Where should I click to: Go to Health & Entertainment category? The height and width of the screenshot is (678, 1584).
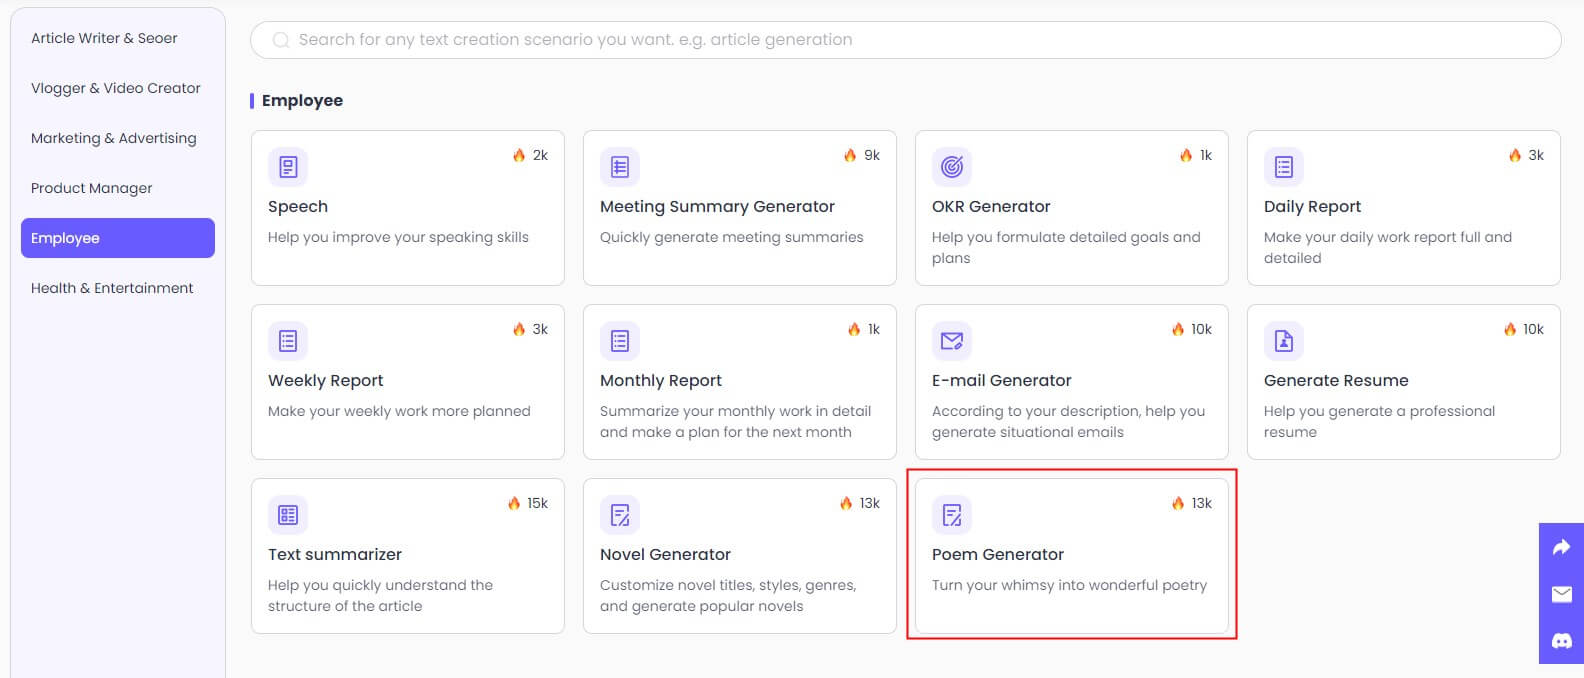point(118,288)
